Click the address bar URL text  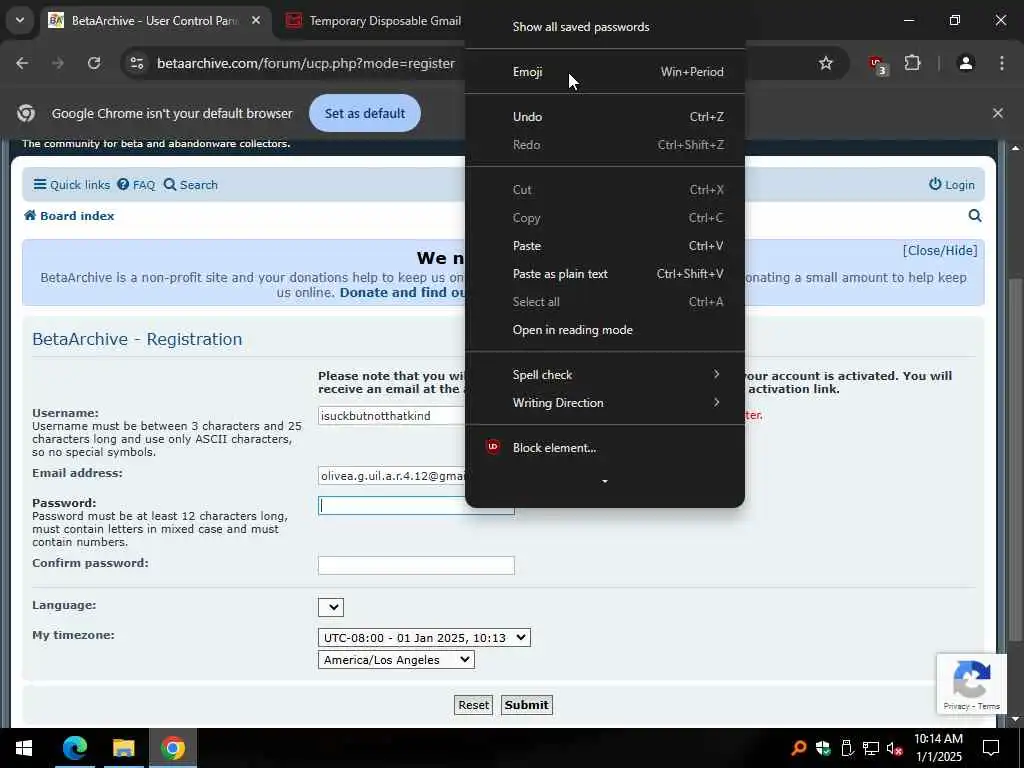pos(306,63)
